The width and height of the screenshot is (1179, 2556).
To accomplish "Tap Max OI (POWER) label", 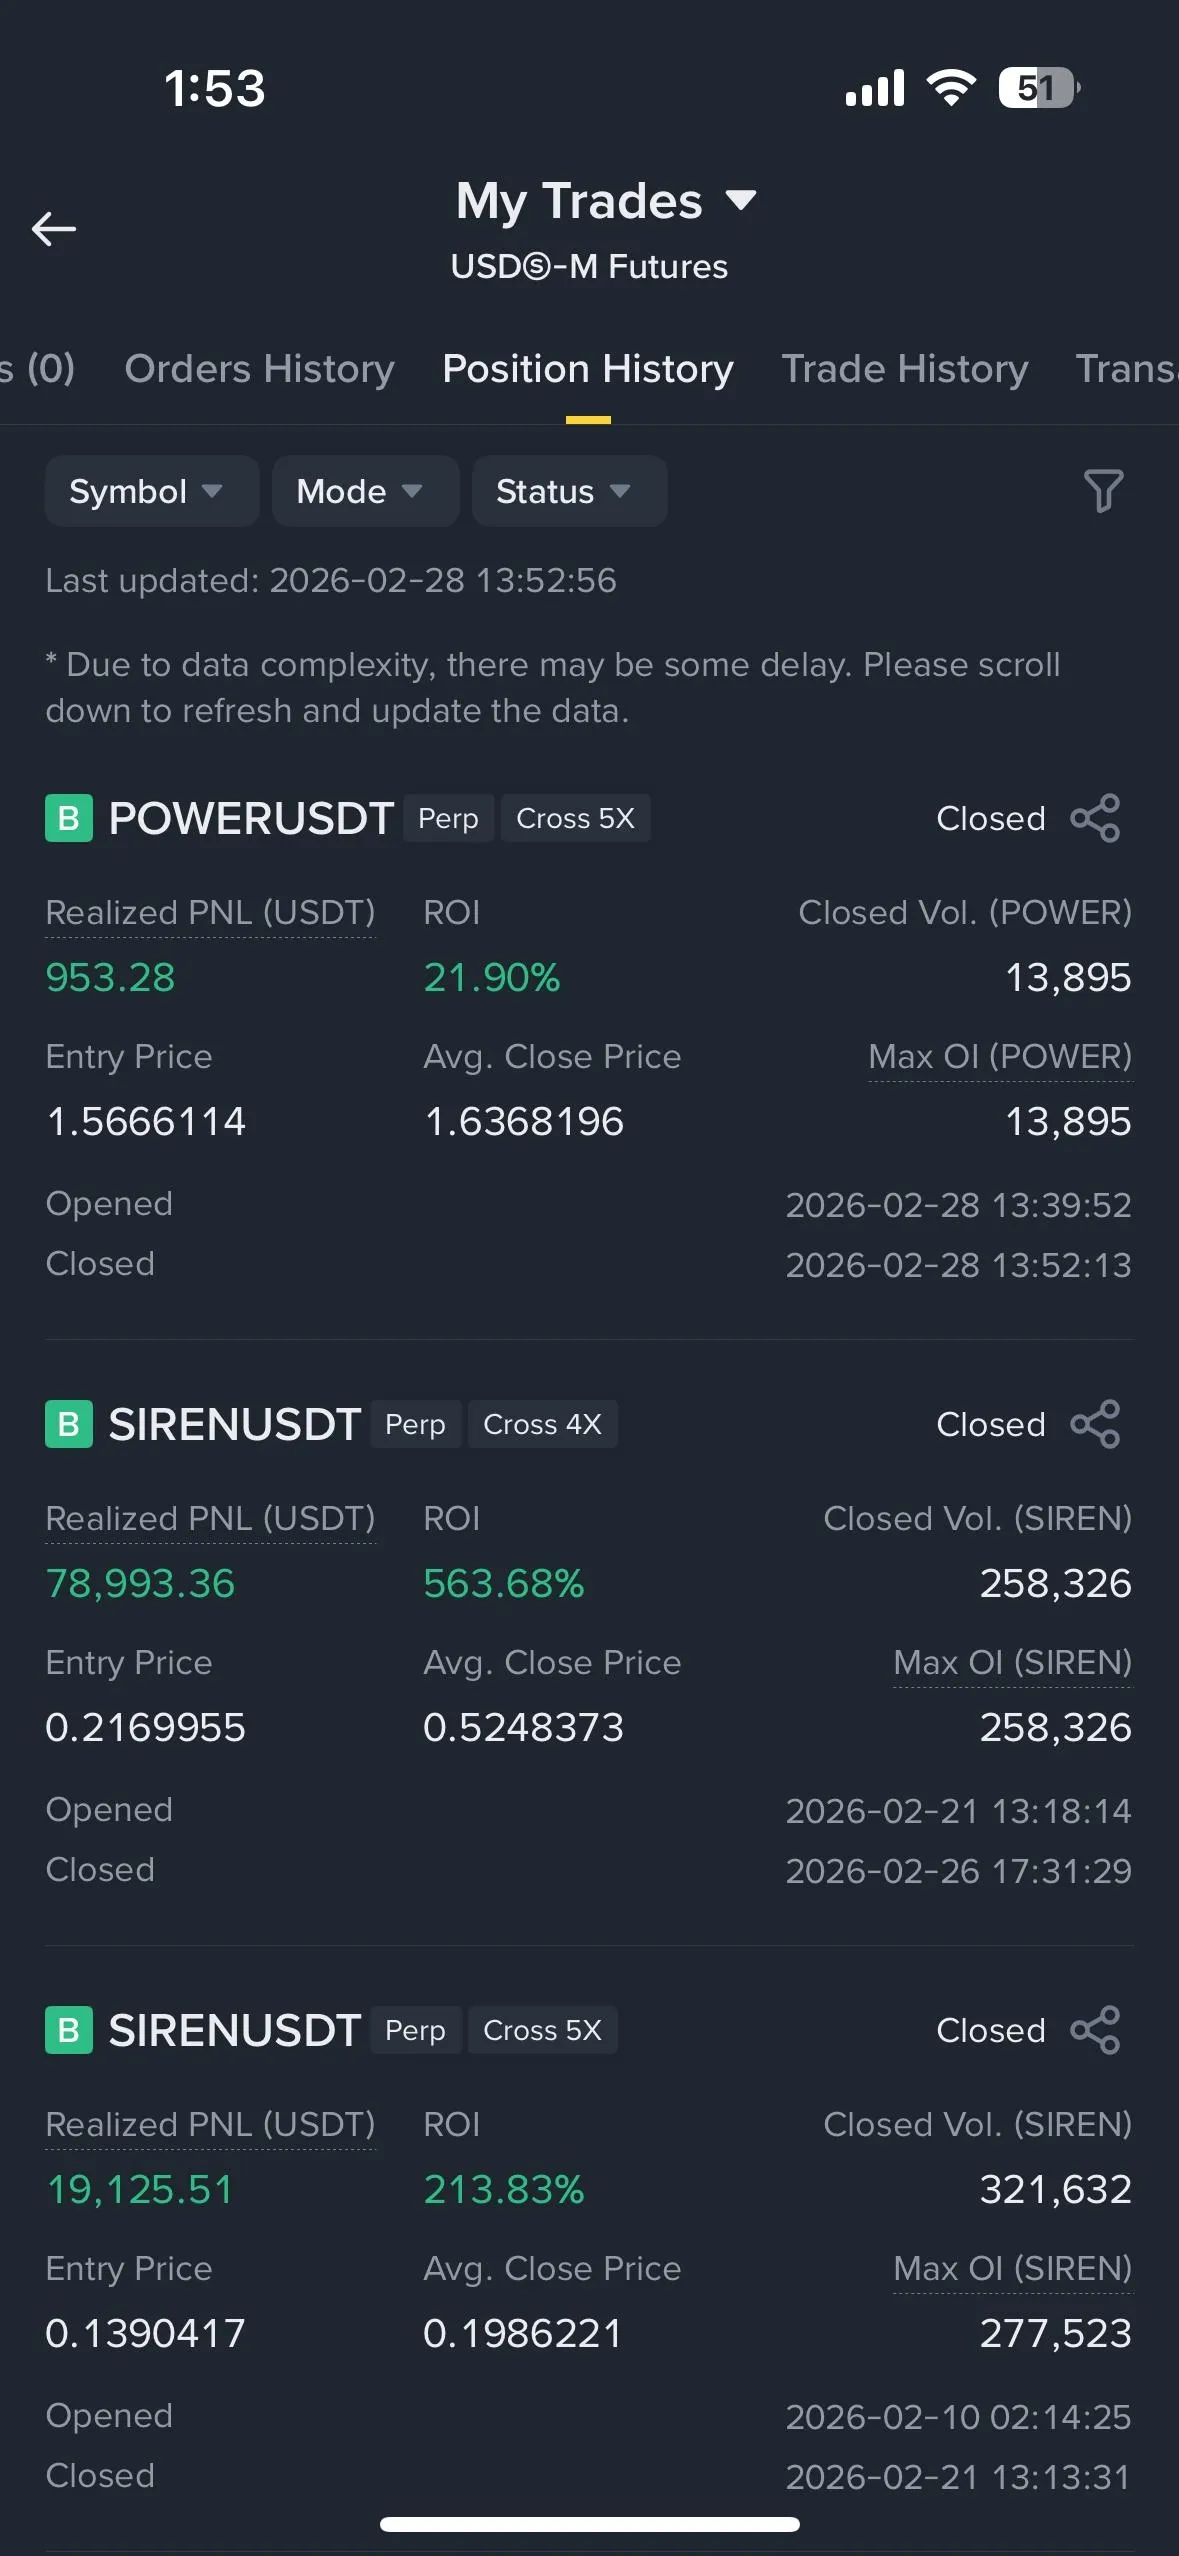I will click(x=999, y=1057).
